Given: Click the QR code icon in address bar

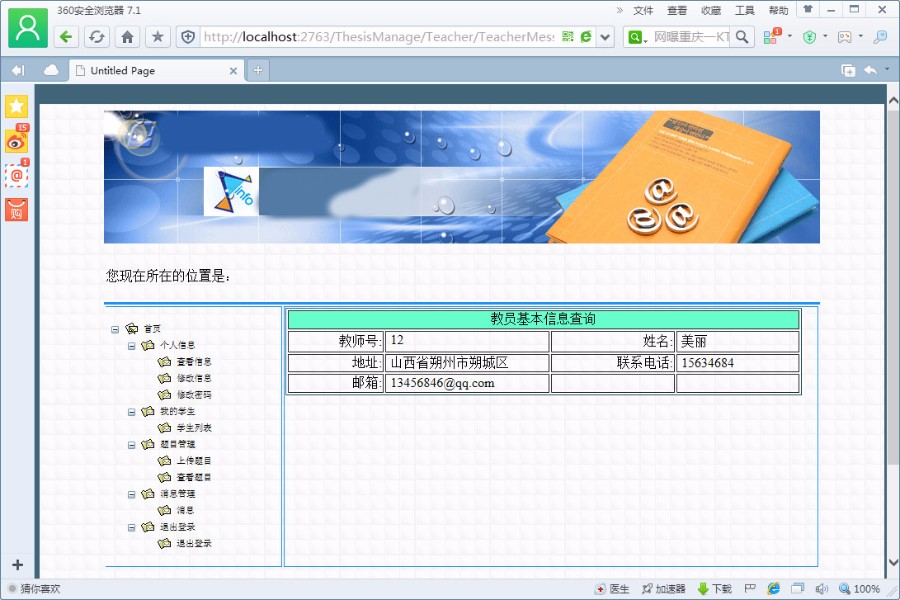Looking at the screenshot, I should [x=568, y=37].
